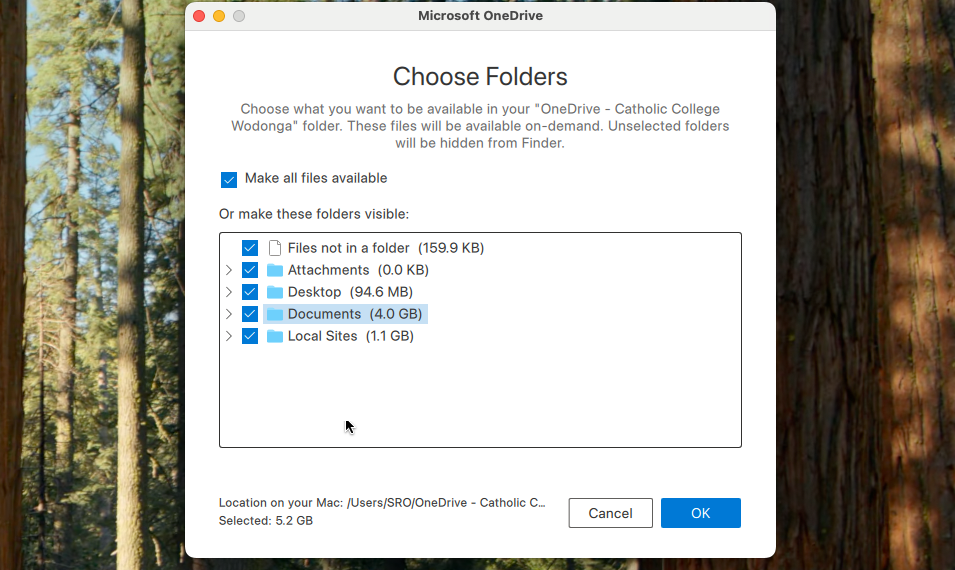The width and height of the screenshot is (955, 570).
Task: Click the Documents folder icon
Action: click(x=275, y=314)
